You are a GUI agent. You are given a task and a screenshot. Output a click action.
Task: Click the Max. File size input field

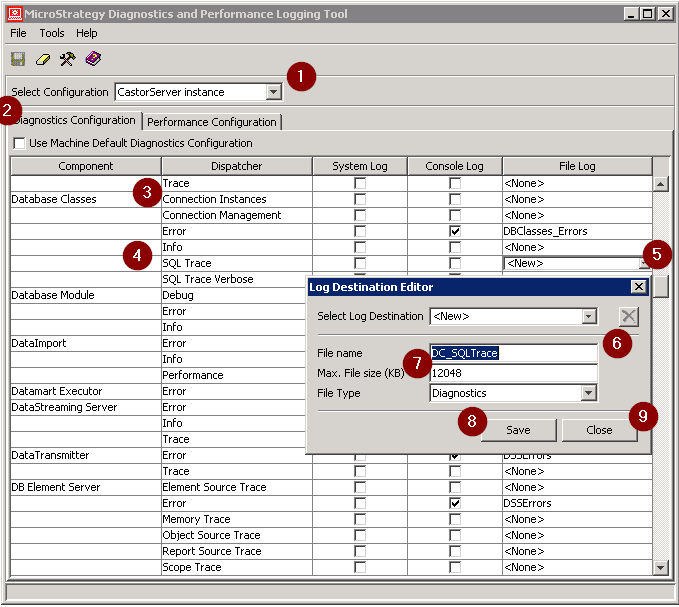(x=513, y=373)
